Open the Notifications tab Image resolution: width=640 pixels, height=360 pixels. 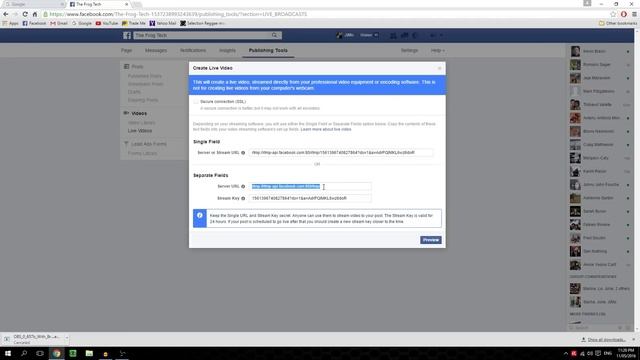(x=193, y=51)
